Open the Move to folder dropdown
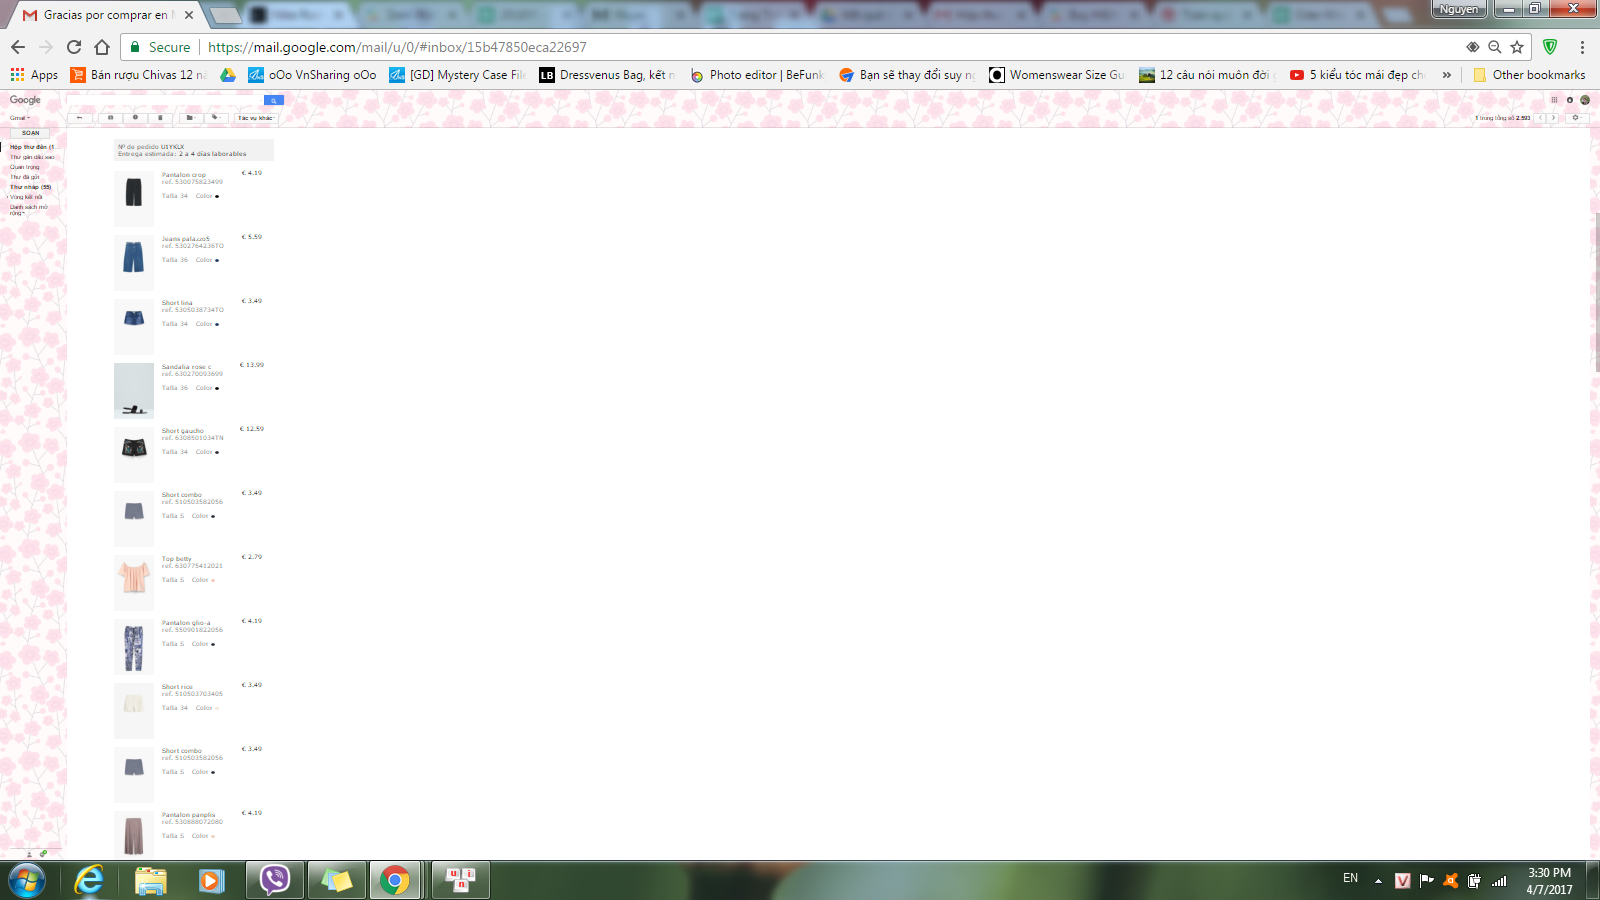The width and height of the screenshot is (1600, 900). point(190,118)
